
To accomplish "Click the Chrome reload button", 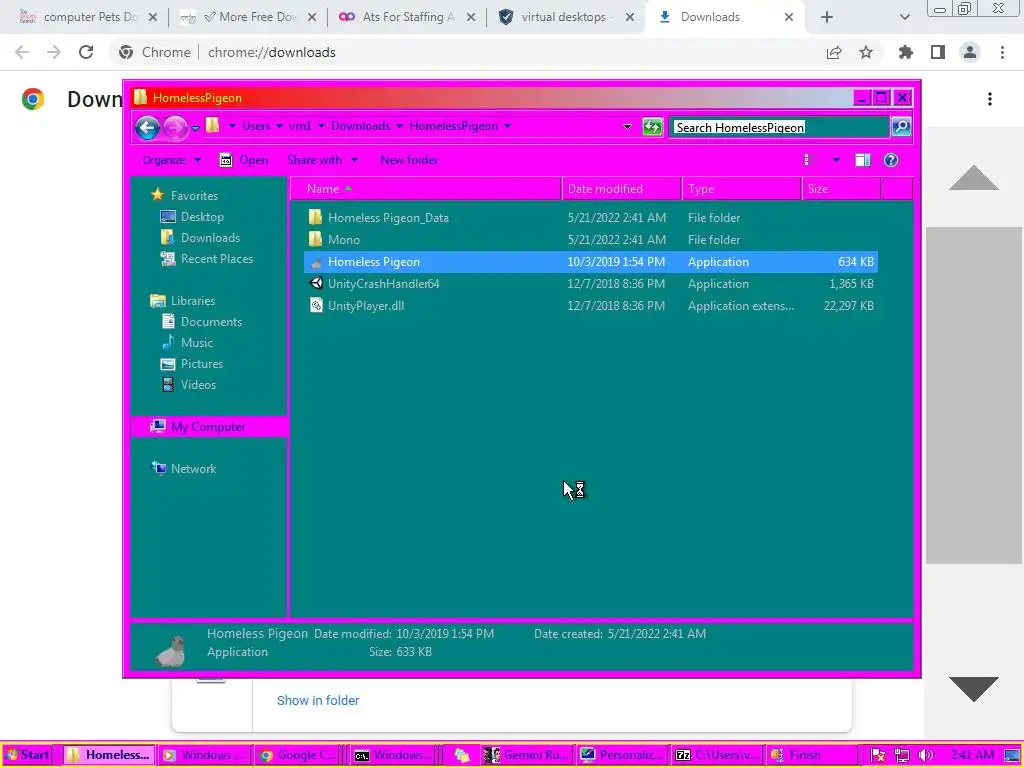I will [86, 52].
